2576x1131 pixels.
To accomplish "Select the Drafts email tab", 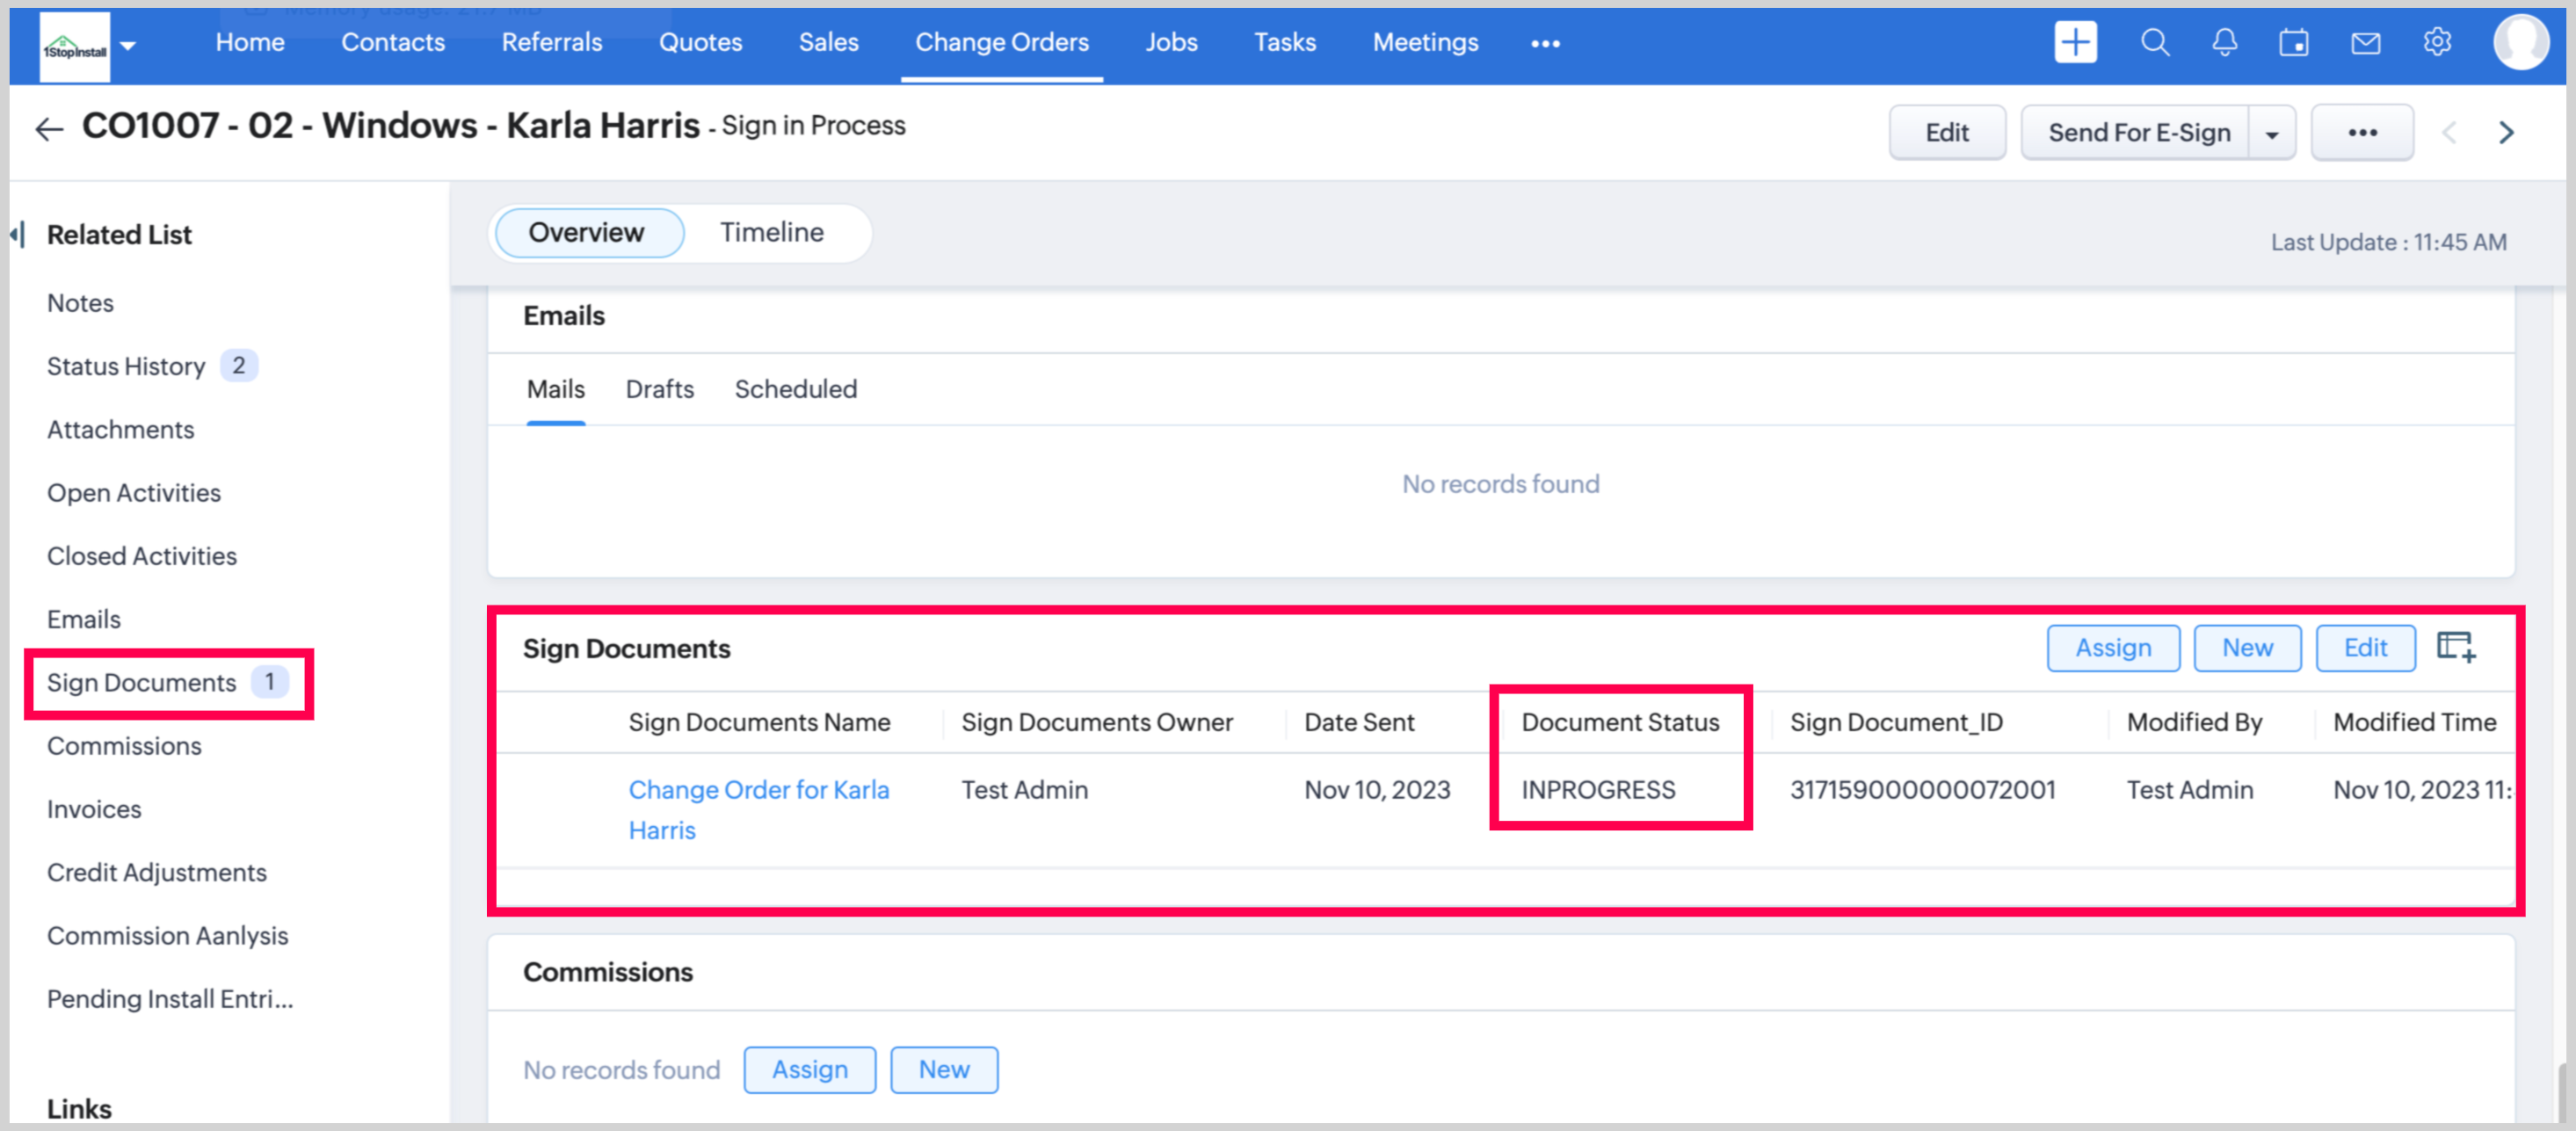I will tap(659, 389).
